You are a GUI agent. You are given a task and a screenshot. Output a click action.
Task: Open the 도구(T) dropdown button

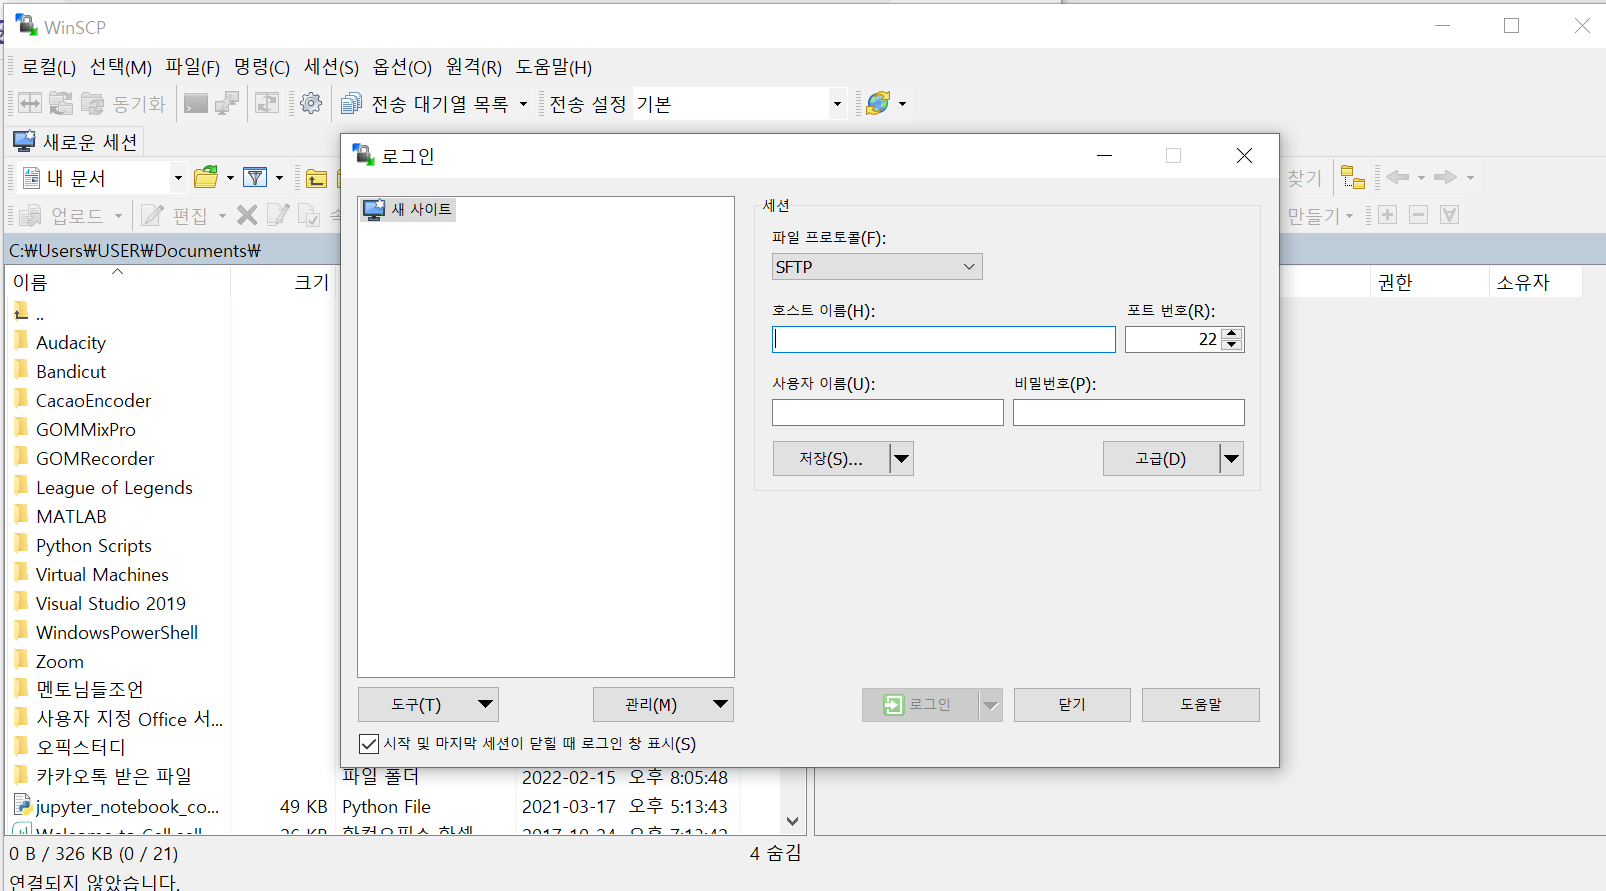(428, 704)
